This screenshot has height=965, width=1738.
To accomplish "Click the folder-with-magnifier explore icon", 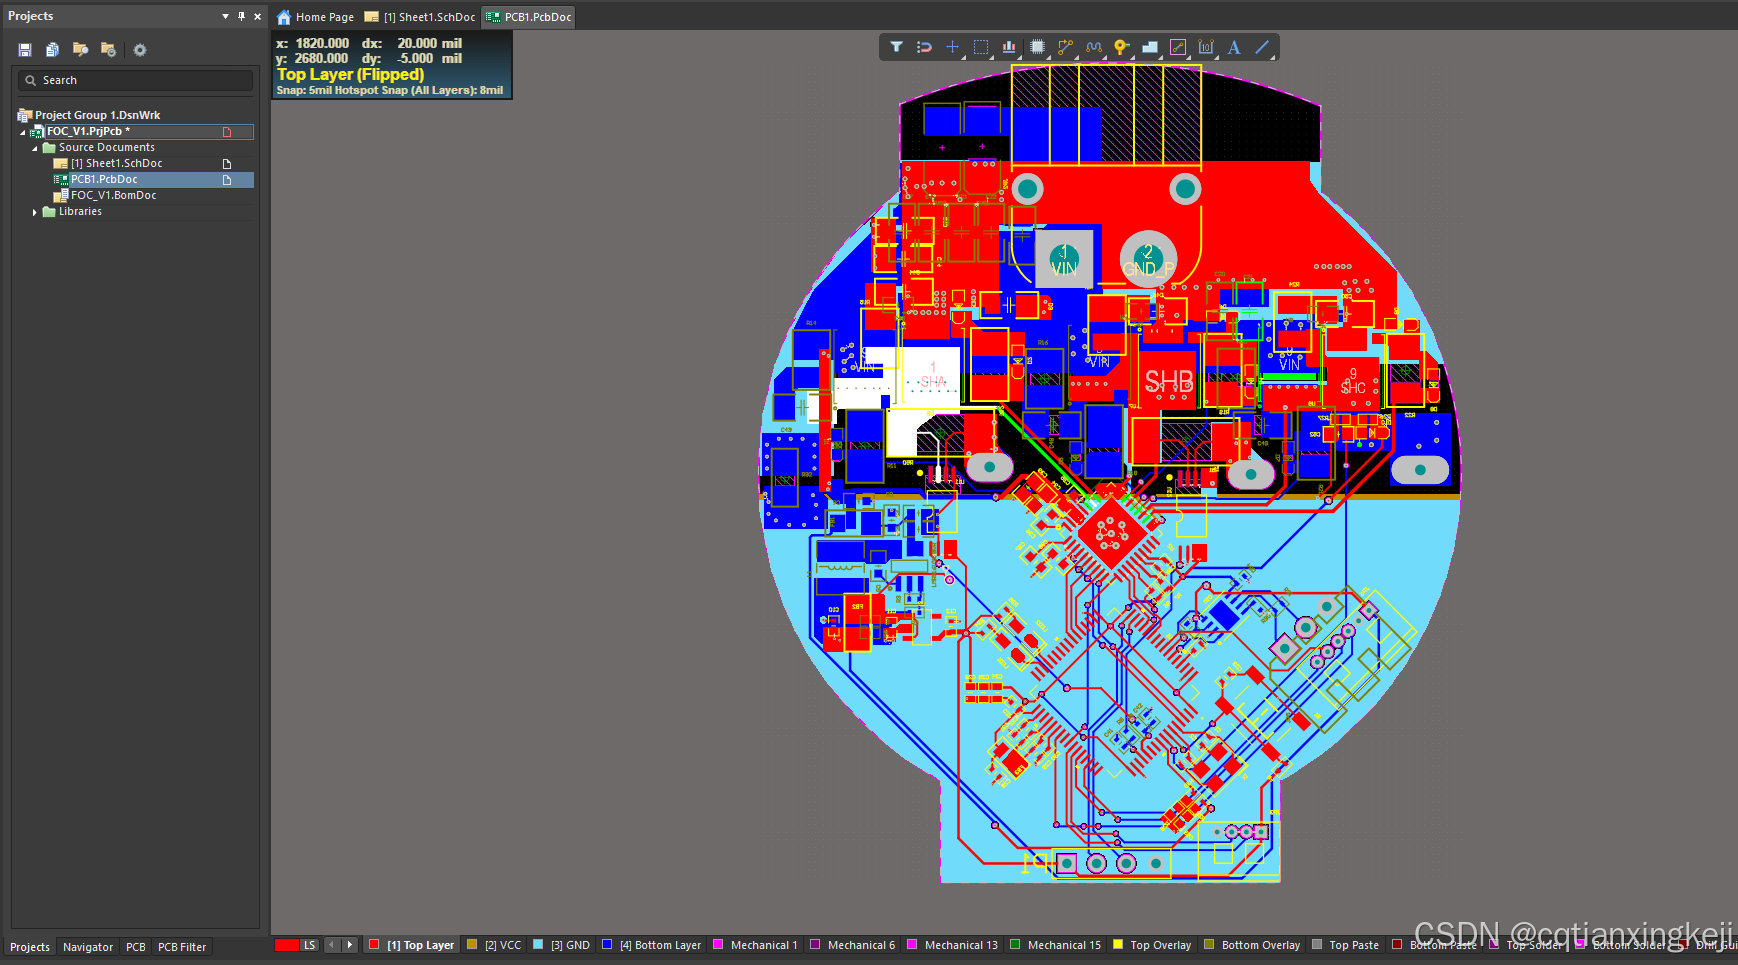I will tap(80, 50).
